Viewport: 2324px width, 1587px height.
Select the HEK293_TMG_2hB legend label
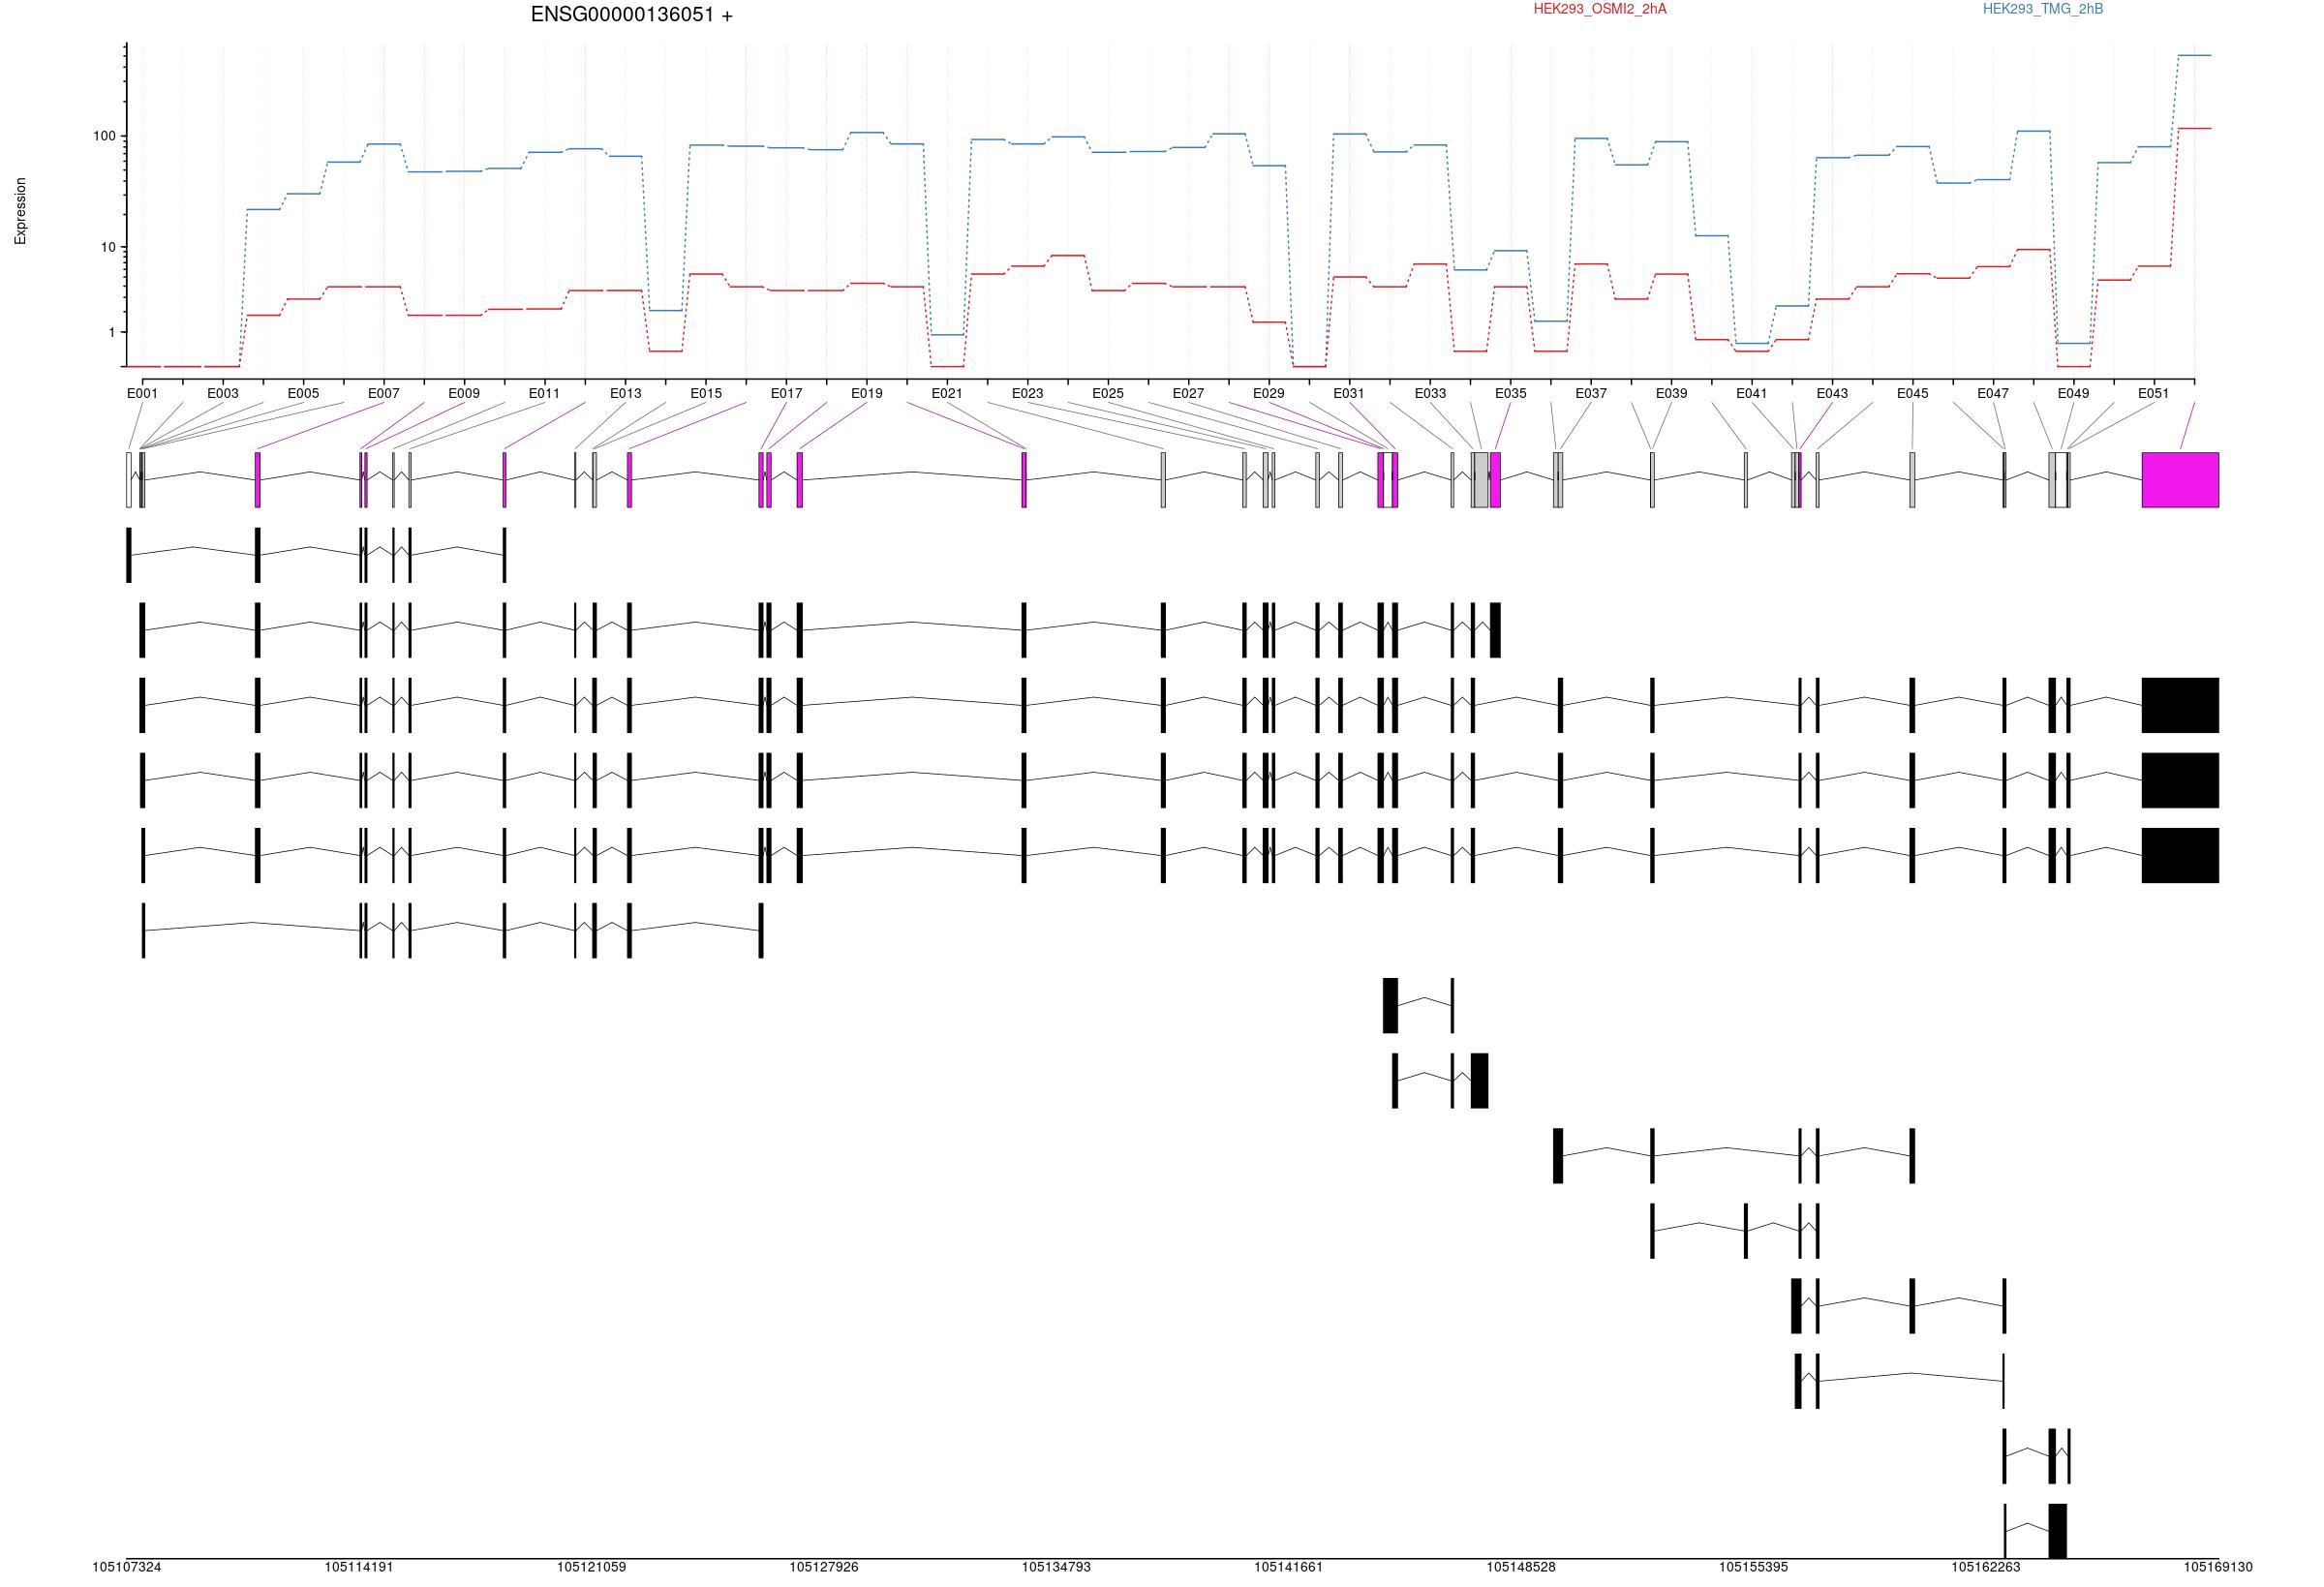pyautogui.click(x=2043, y=9)
